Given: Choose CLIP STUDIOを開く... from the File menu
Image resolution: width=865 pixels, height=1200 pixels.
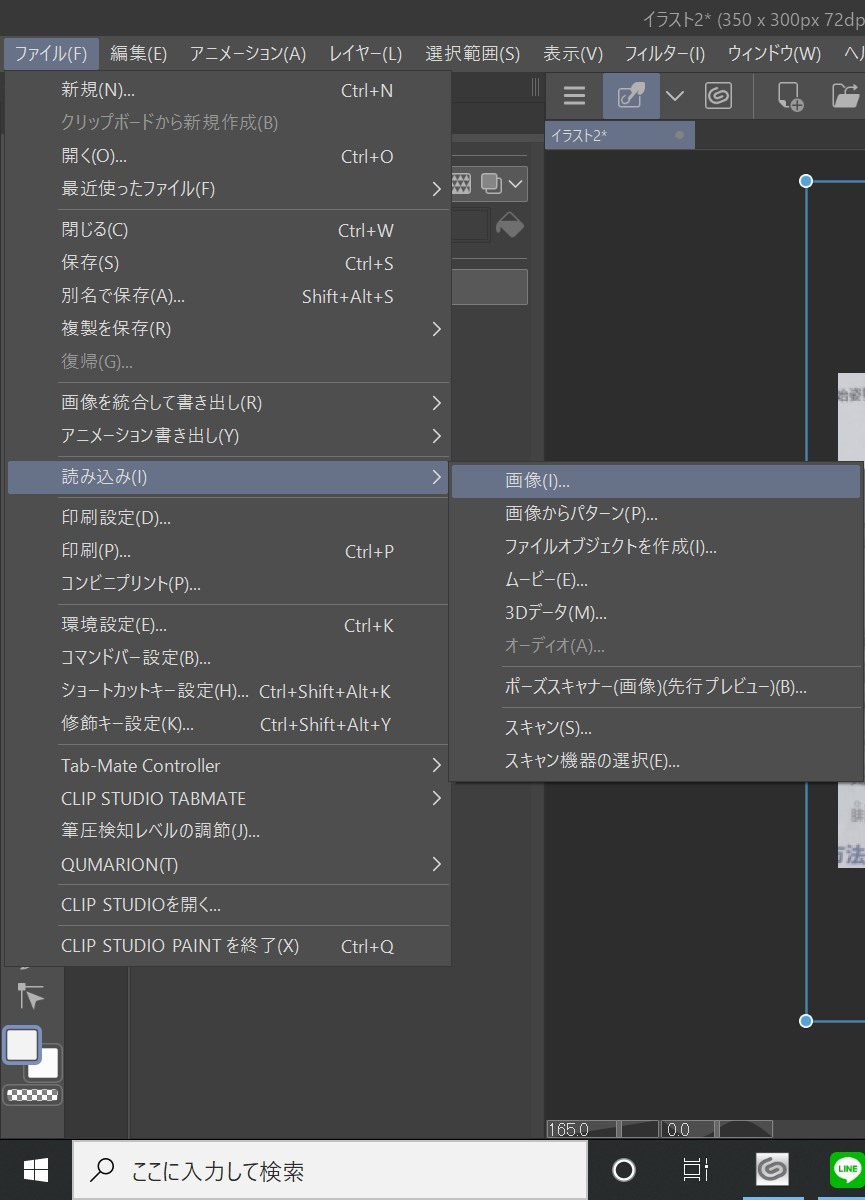Looking at the screenshot, I should tap(228, 906).
